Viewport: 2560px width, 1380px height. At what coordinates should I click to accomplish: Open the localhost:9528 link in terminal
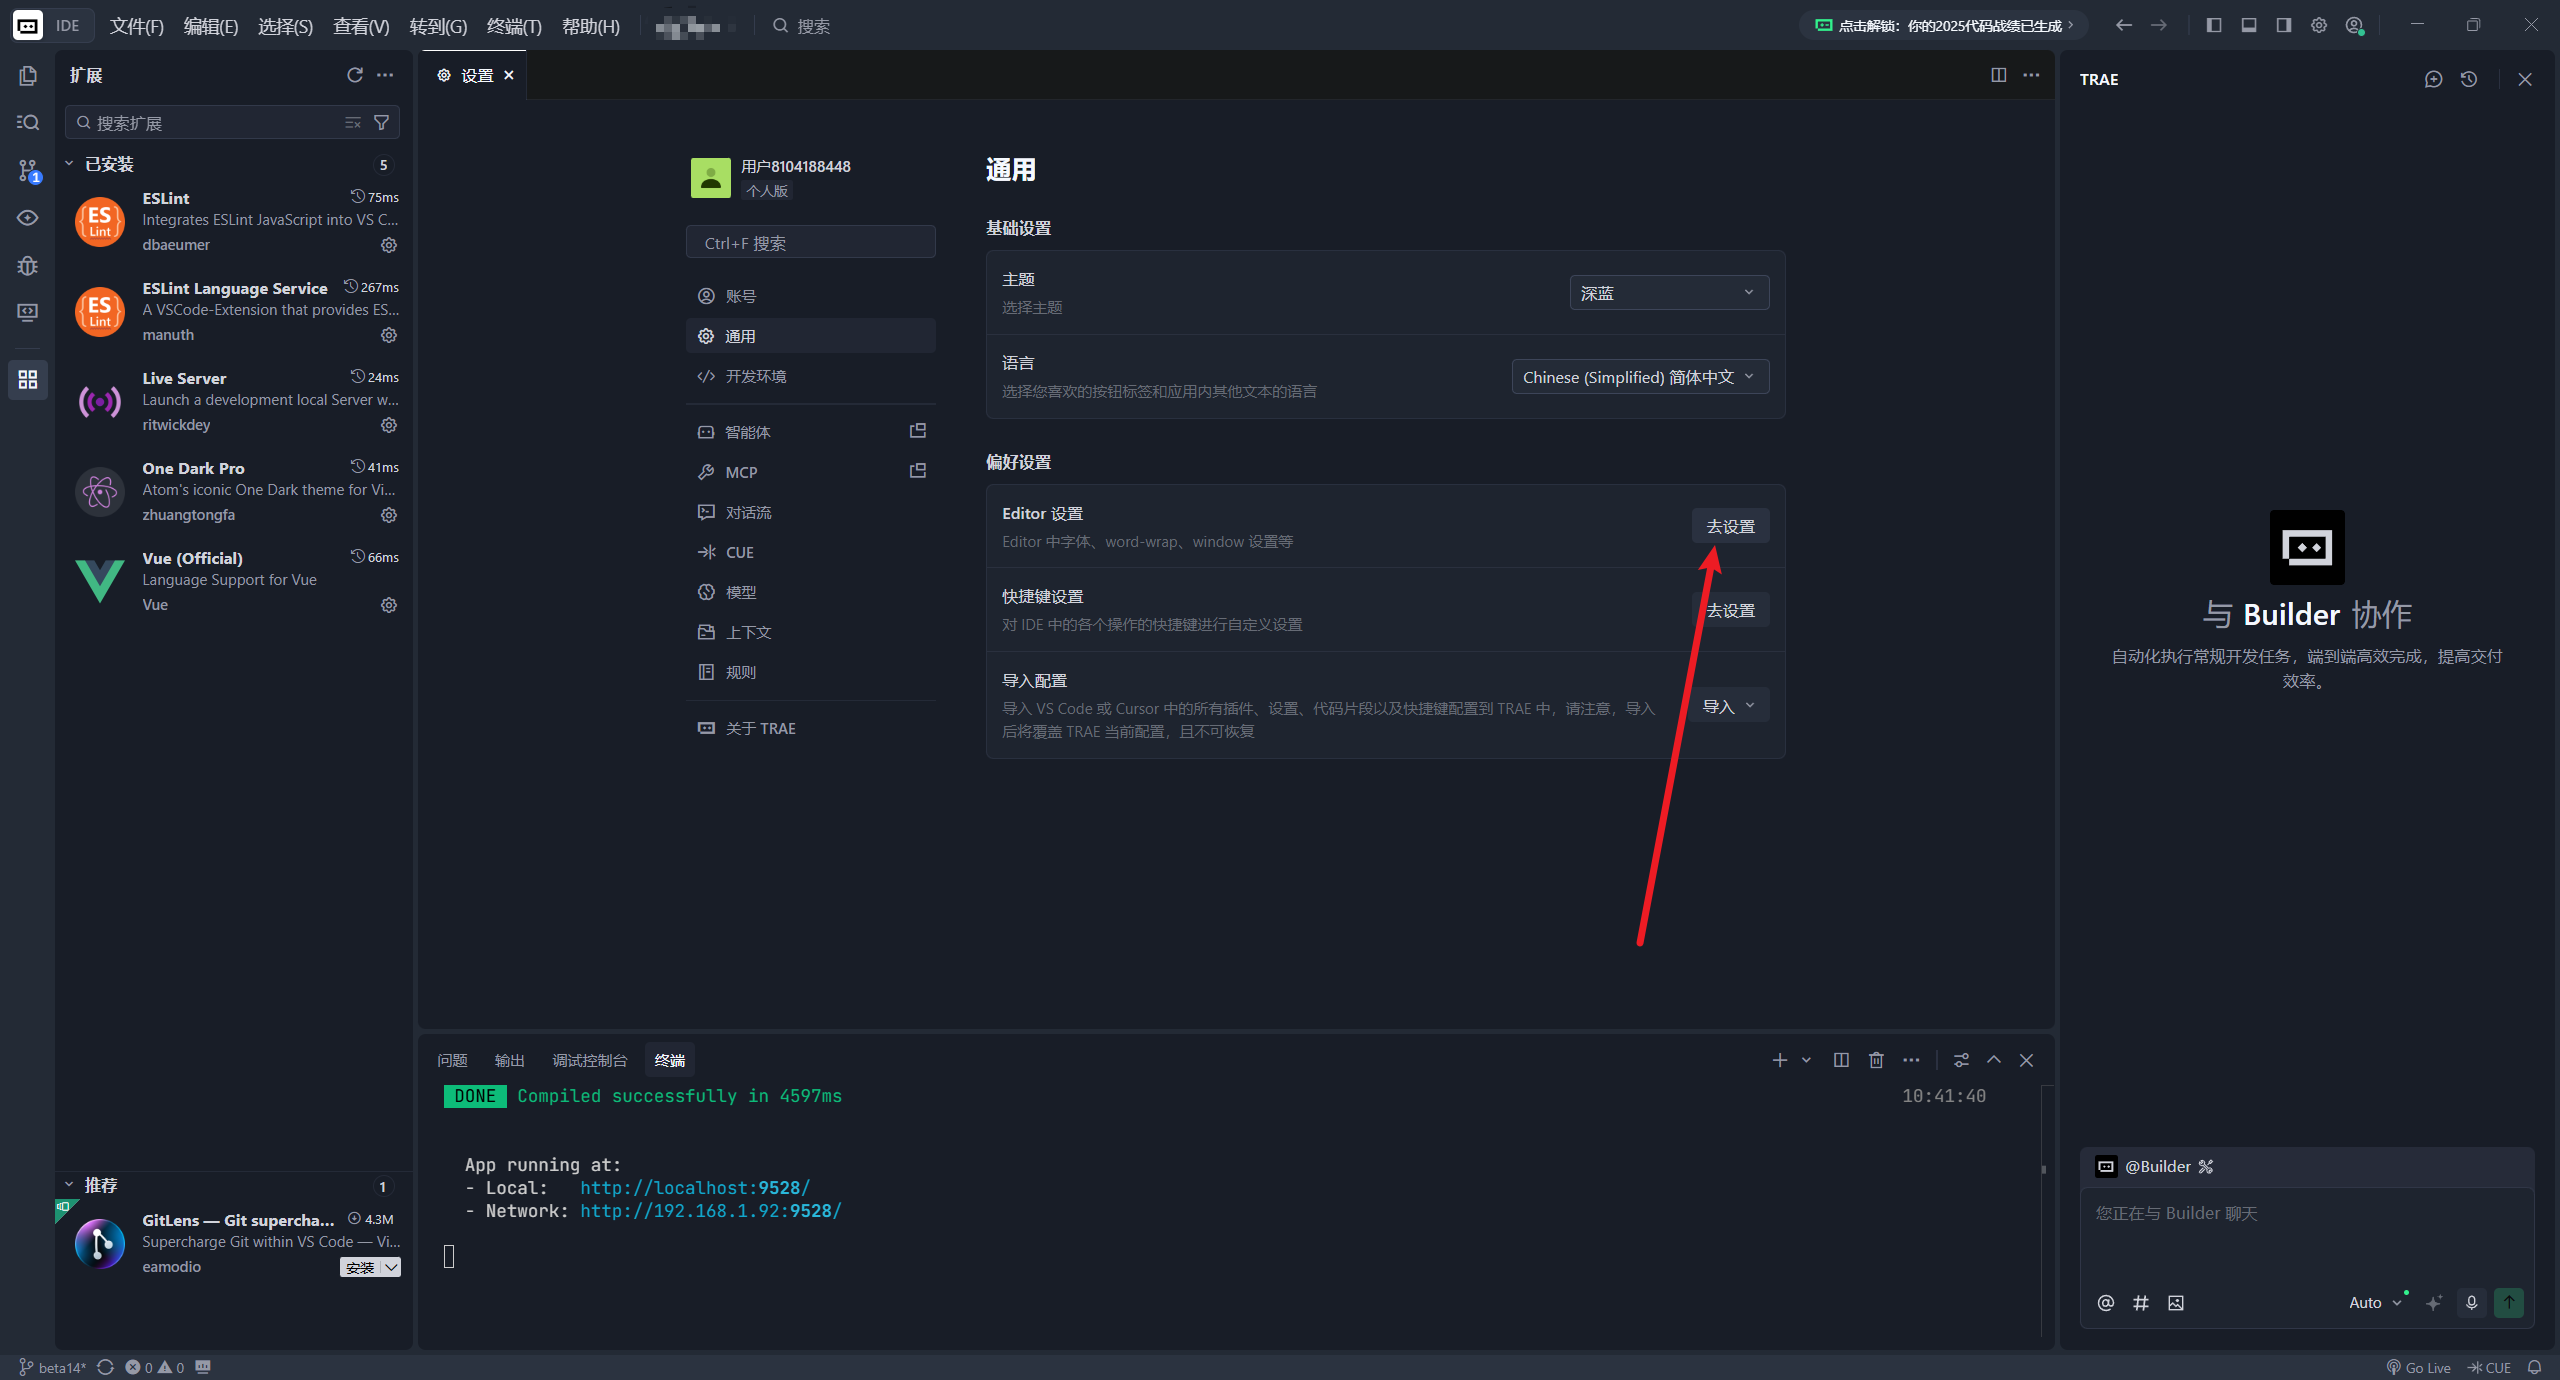694,1188
